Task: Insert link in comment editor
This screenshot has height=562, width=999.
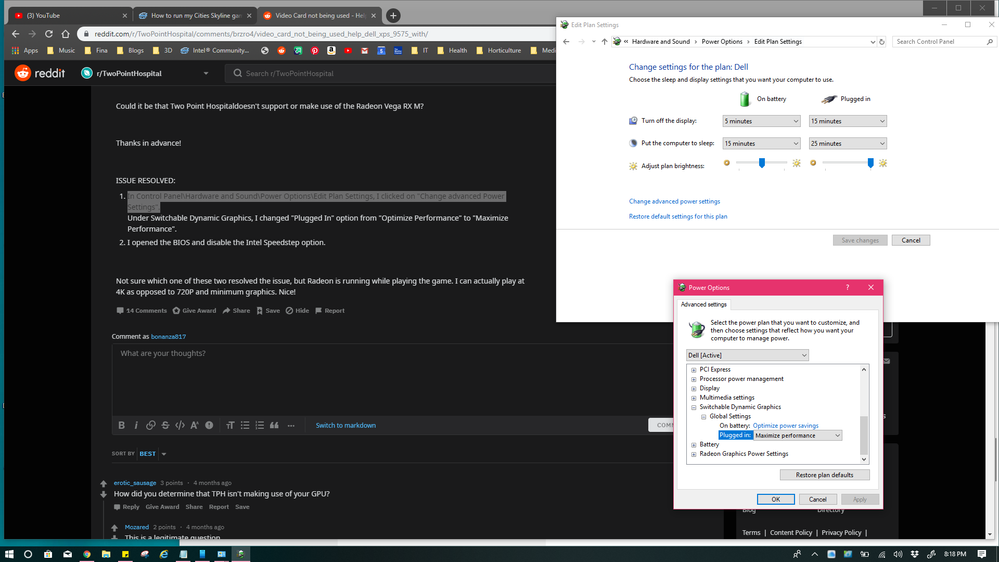Action: pyautogui.click(x=150, y=425)
